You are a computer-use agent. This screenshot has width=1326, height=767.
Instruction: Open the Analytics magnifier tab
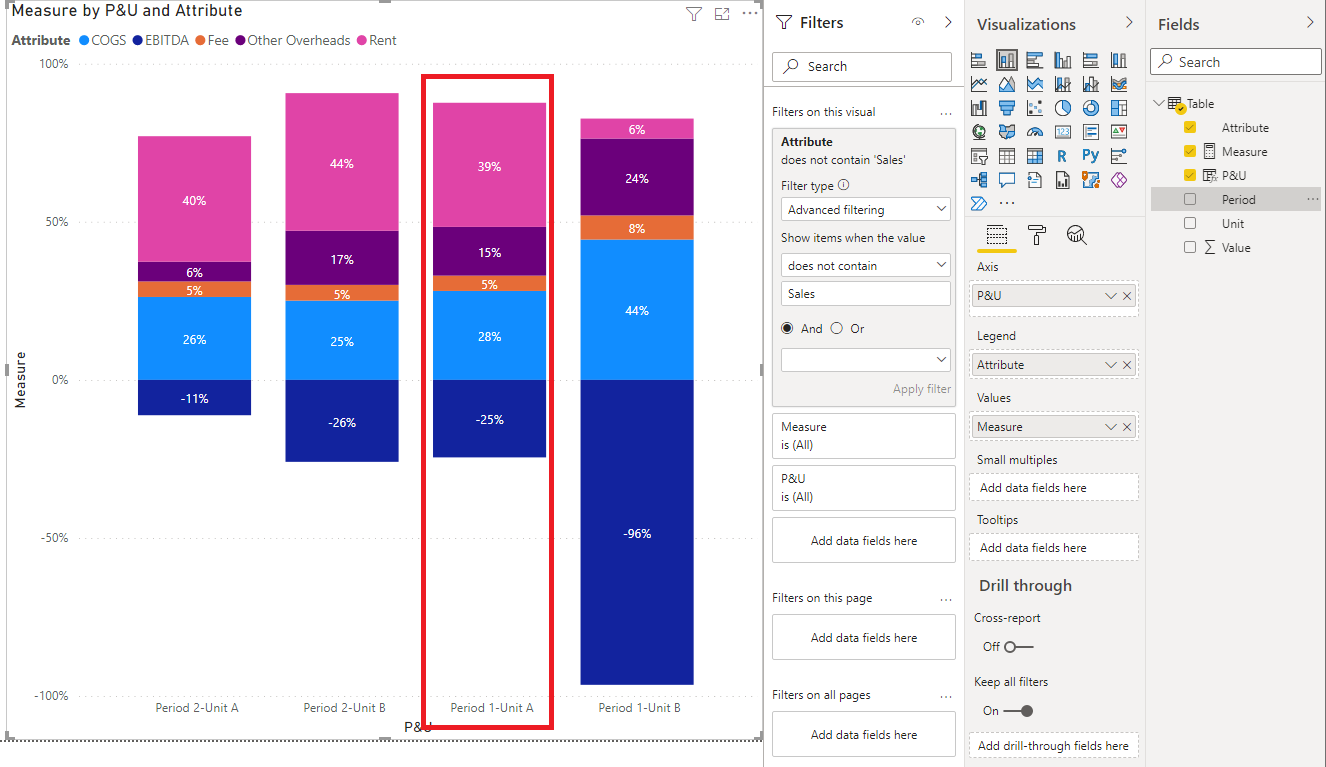tap(1077, 235)
